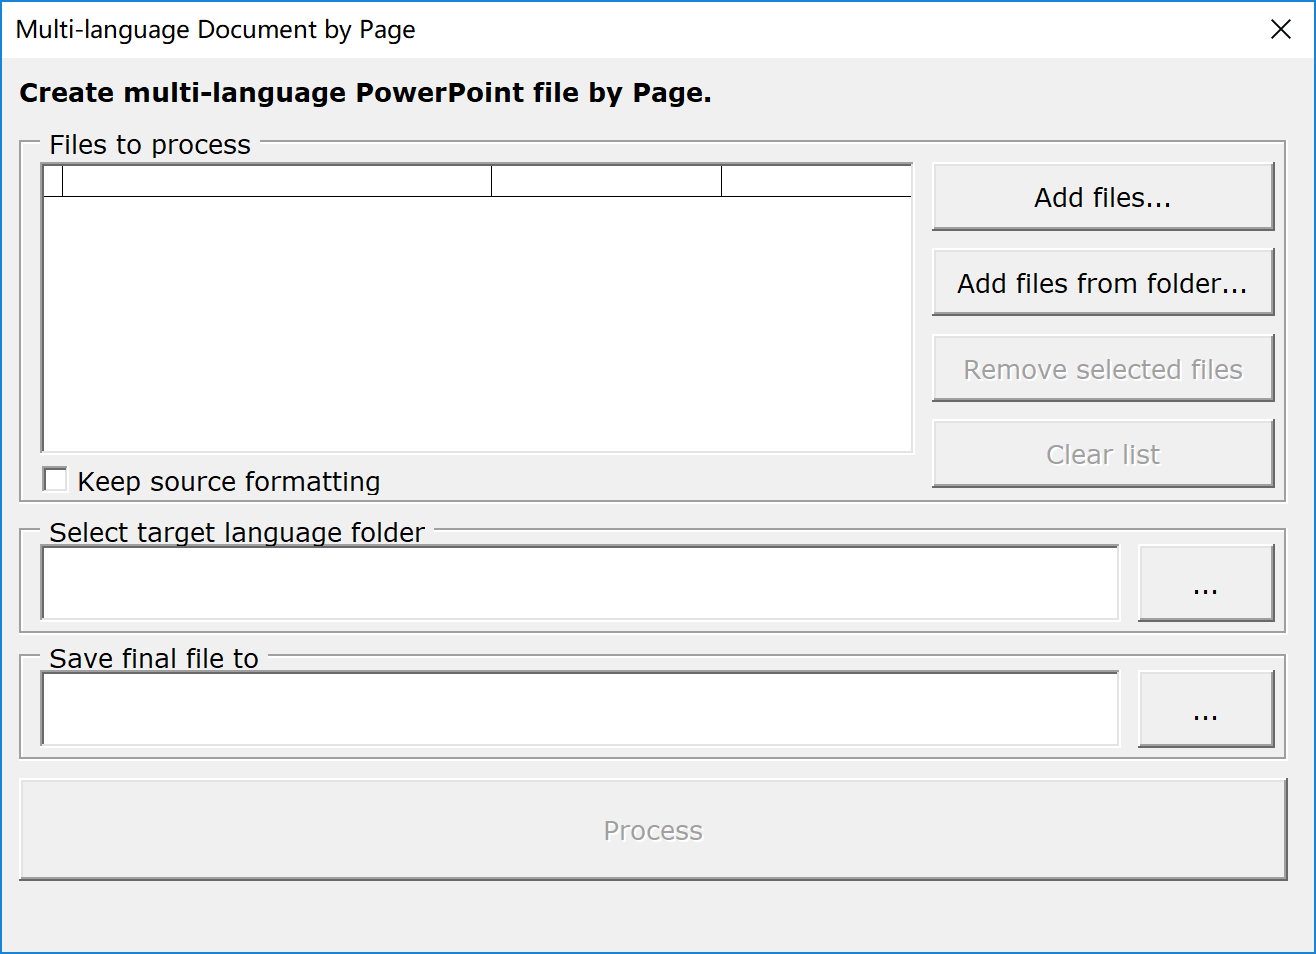Click the Add files... button
Screen dimensions: 1316x954
pos(1103,197)
